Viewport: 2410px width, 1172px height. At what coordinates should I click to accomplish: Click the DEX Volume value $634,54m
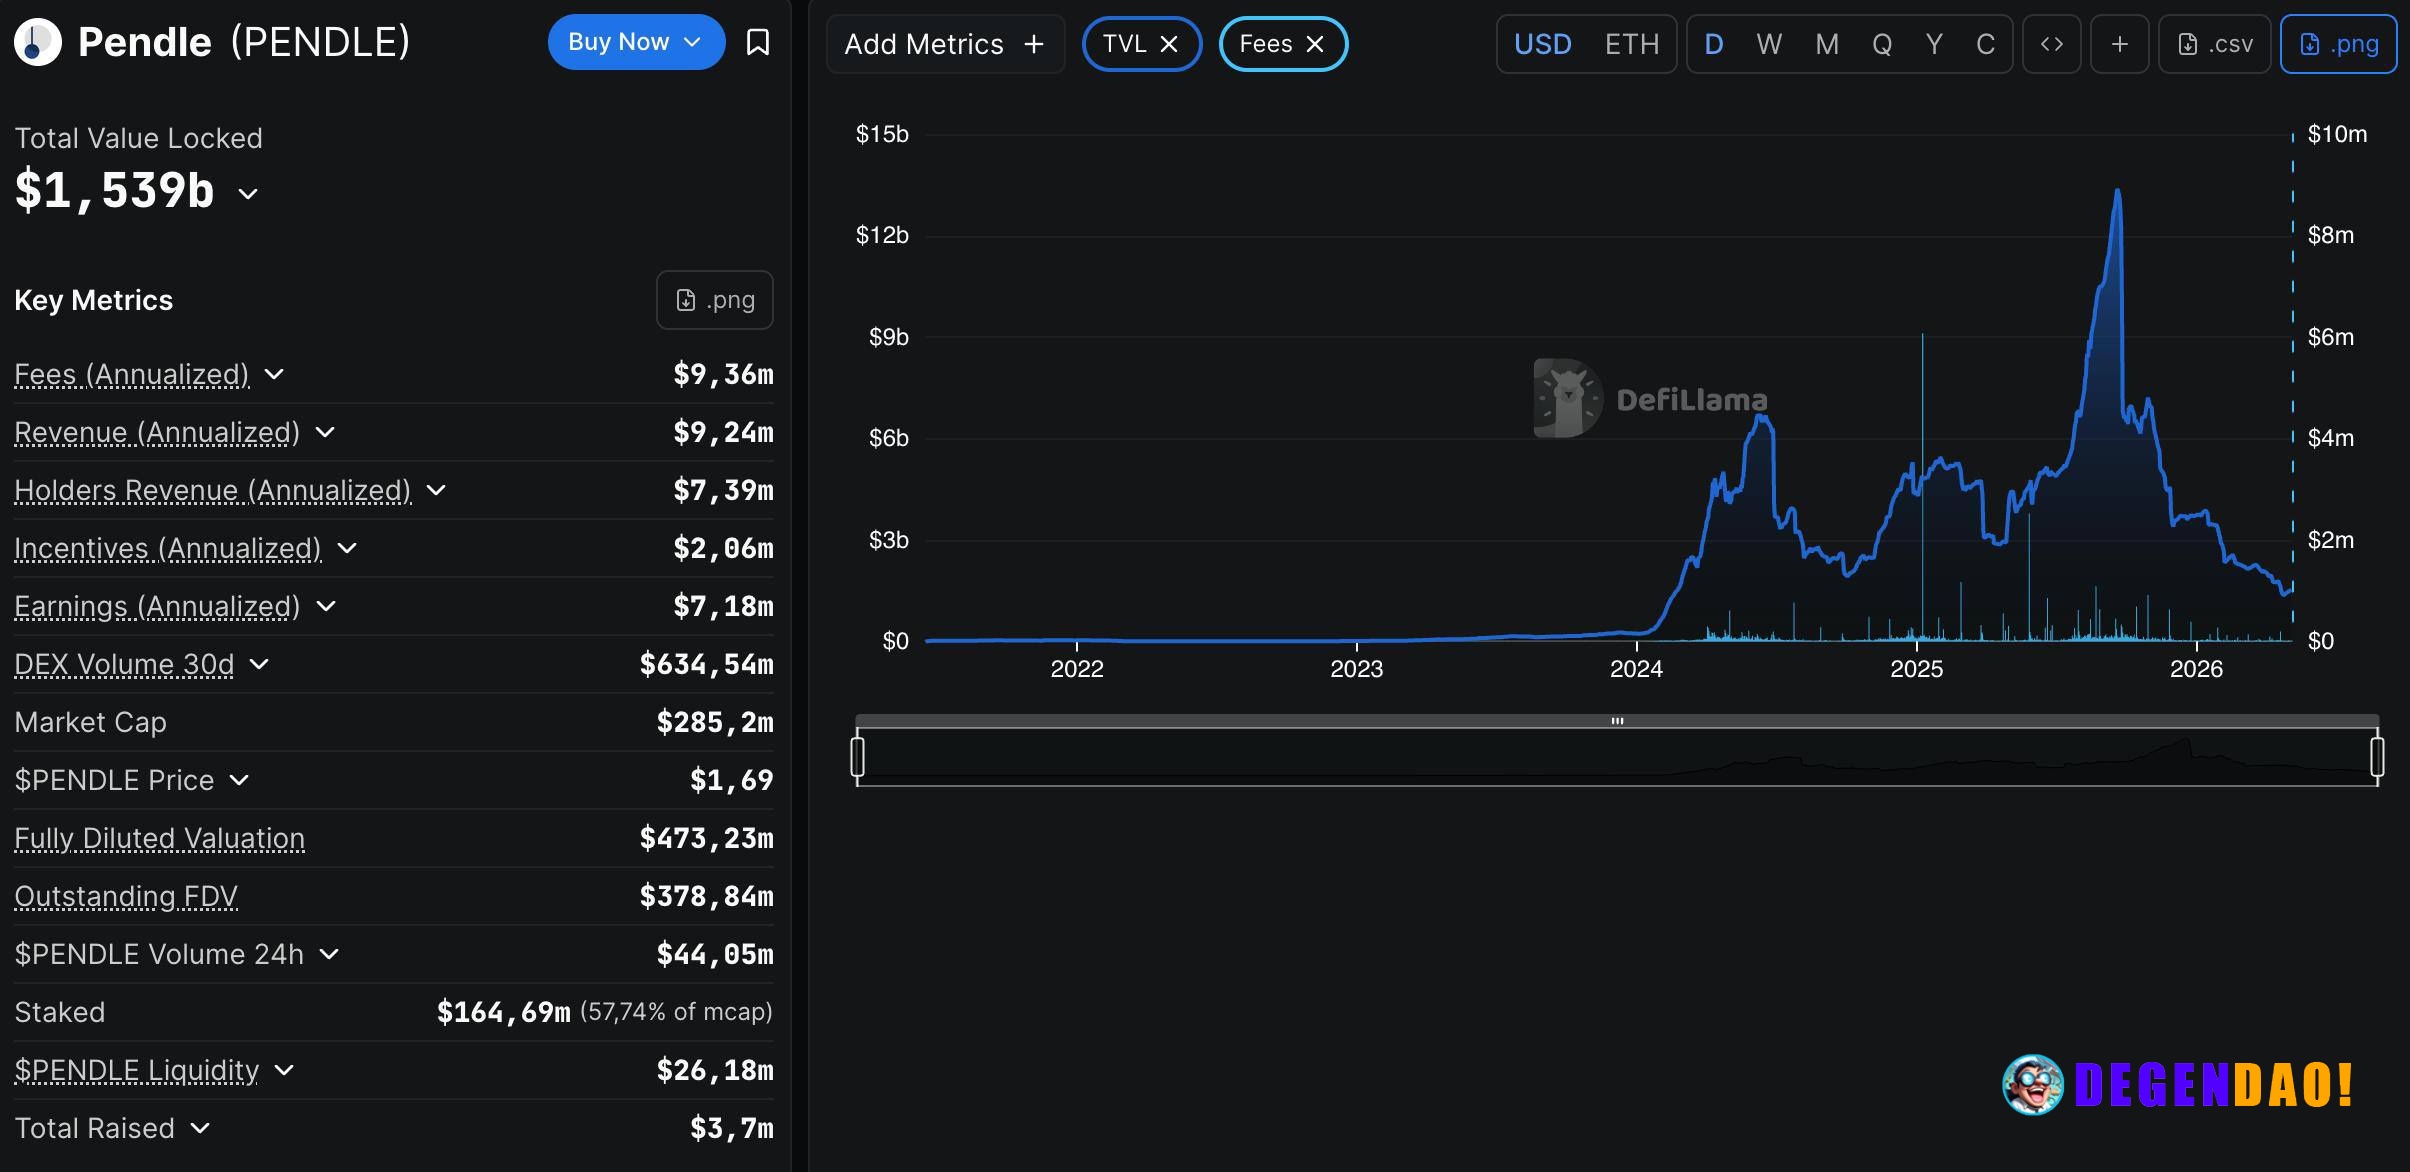coord(707,664)
